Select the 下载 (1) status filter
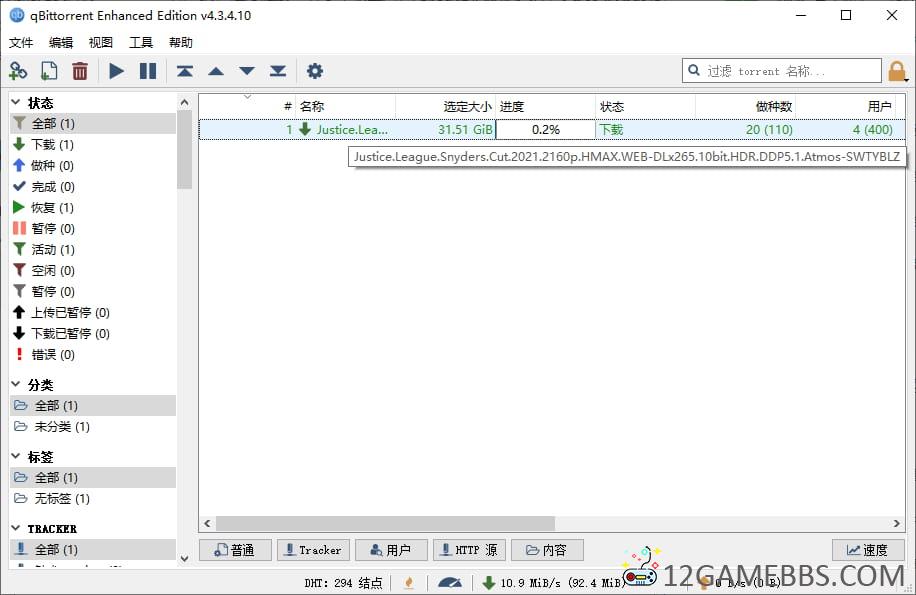The height and width of the screenshot is (595, 916). (x=53, y=144)
